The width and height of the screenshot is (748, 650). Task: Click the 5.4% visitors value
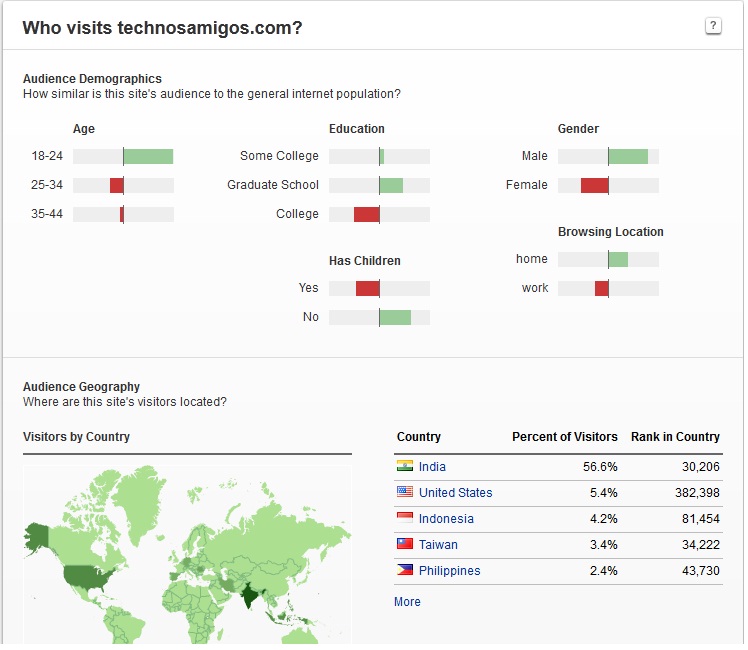[x=606, y=495]
